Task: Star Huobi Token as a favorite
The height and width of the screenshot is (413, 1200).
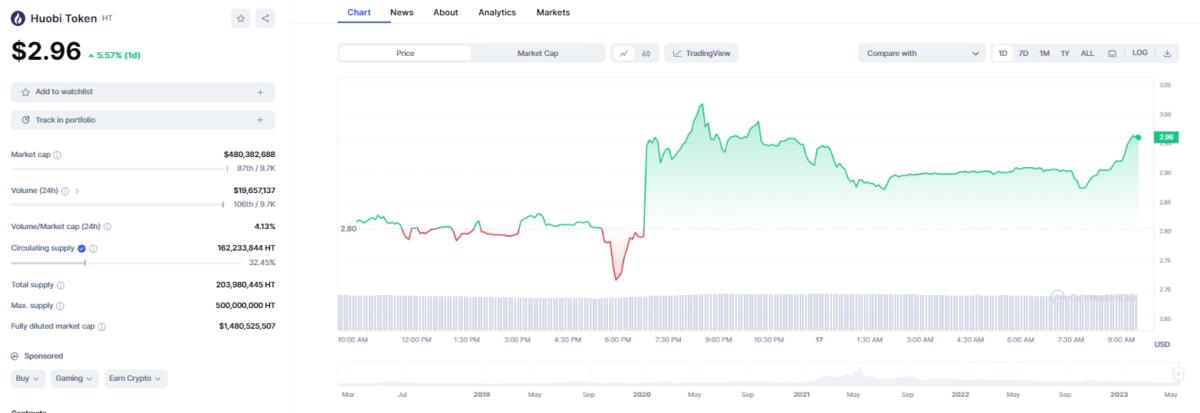Action: point(241,18)
